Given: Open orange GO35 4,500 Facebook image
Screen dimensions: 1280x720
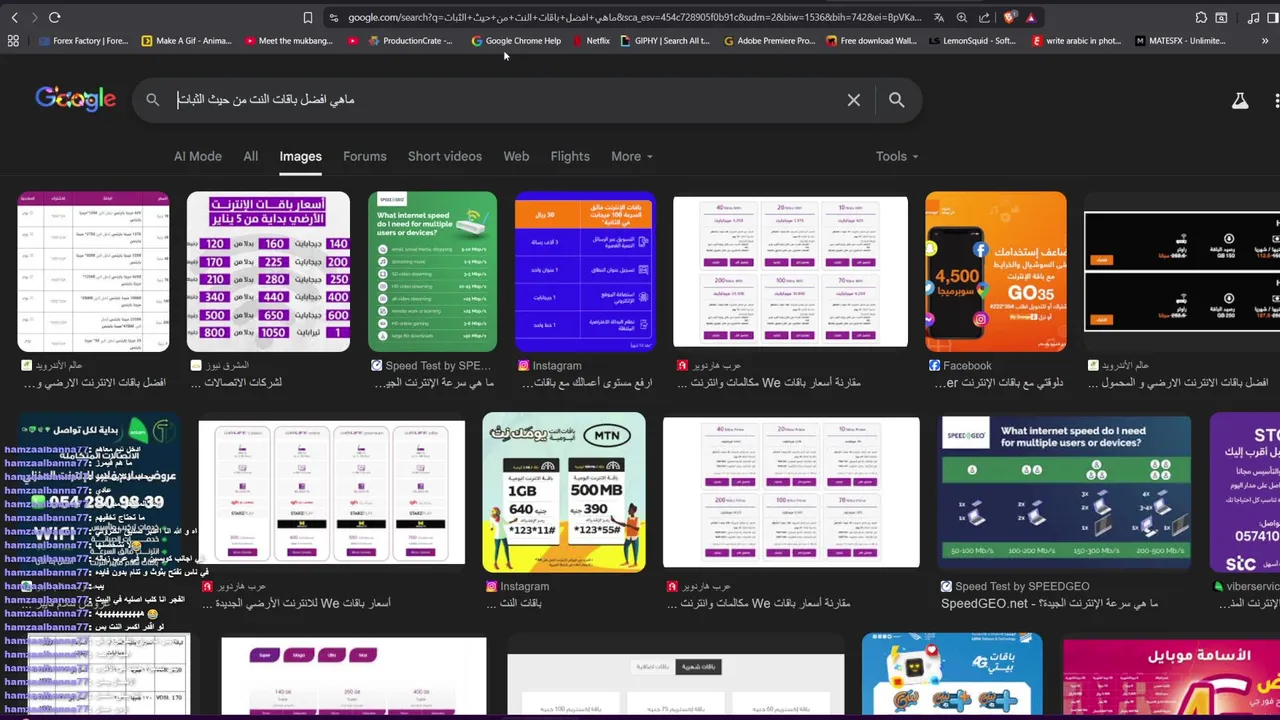Looking at the screenshot, I should (x=996, y=272).
